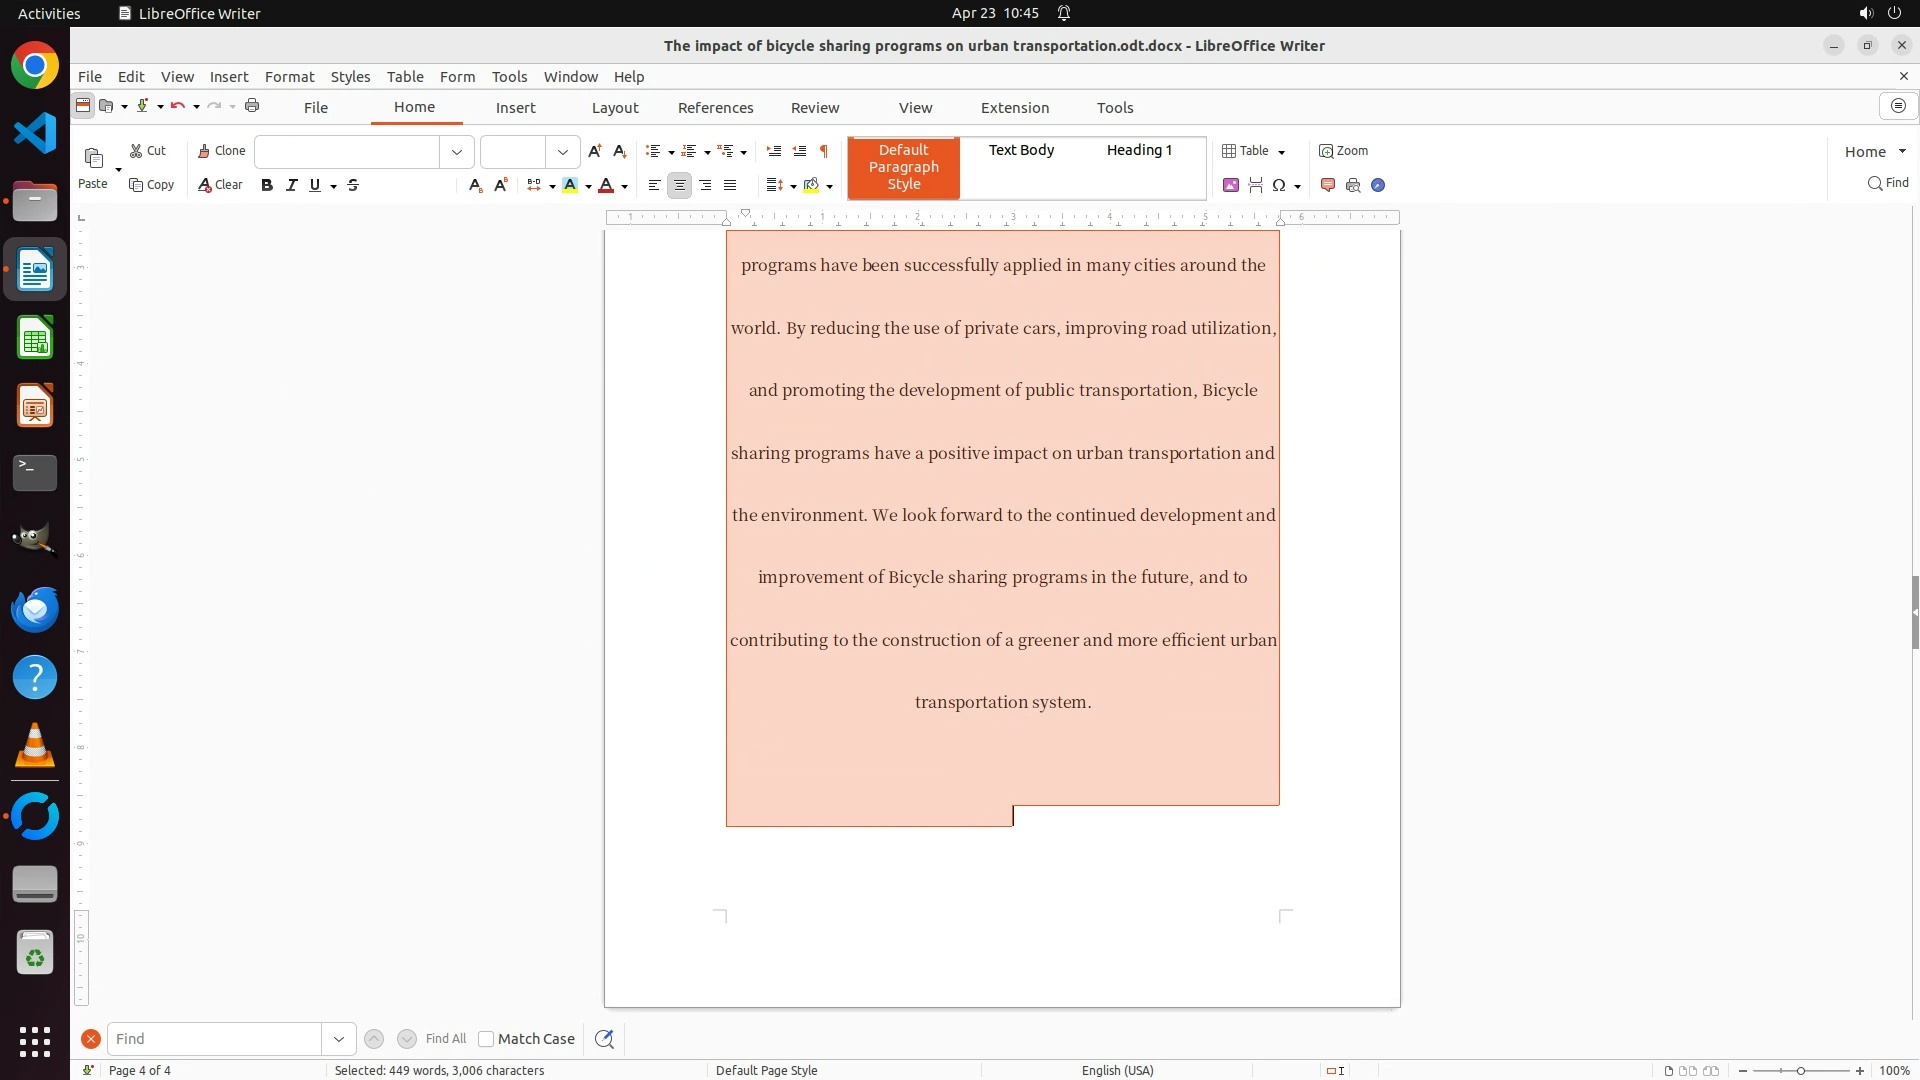1920x1080 pixels.
Task: Expand the font size dropdown
Action: click(x=563, y=152)
